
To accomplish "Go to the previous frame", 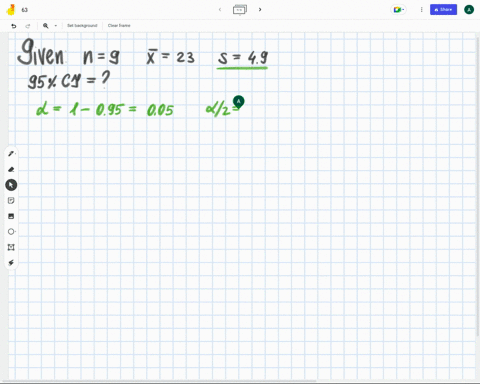I will [x=220, y=10].
